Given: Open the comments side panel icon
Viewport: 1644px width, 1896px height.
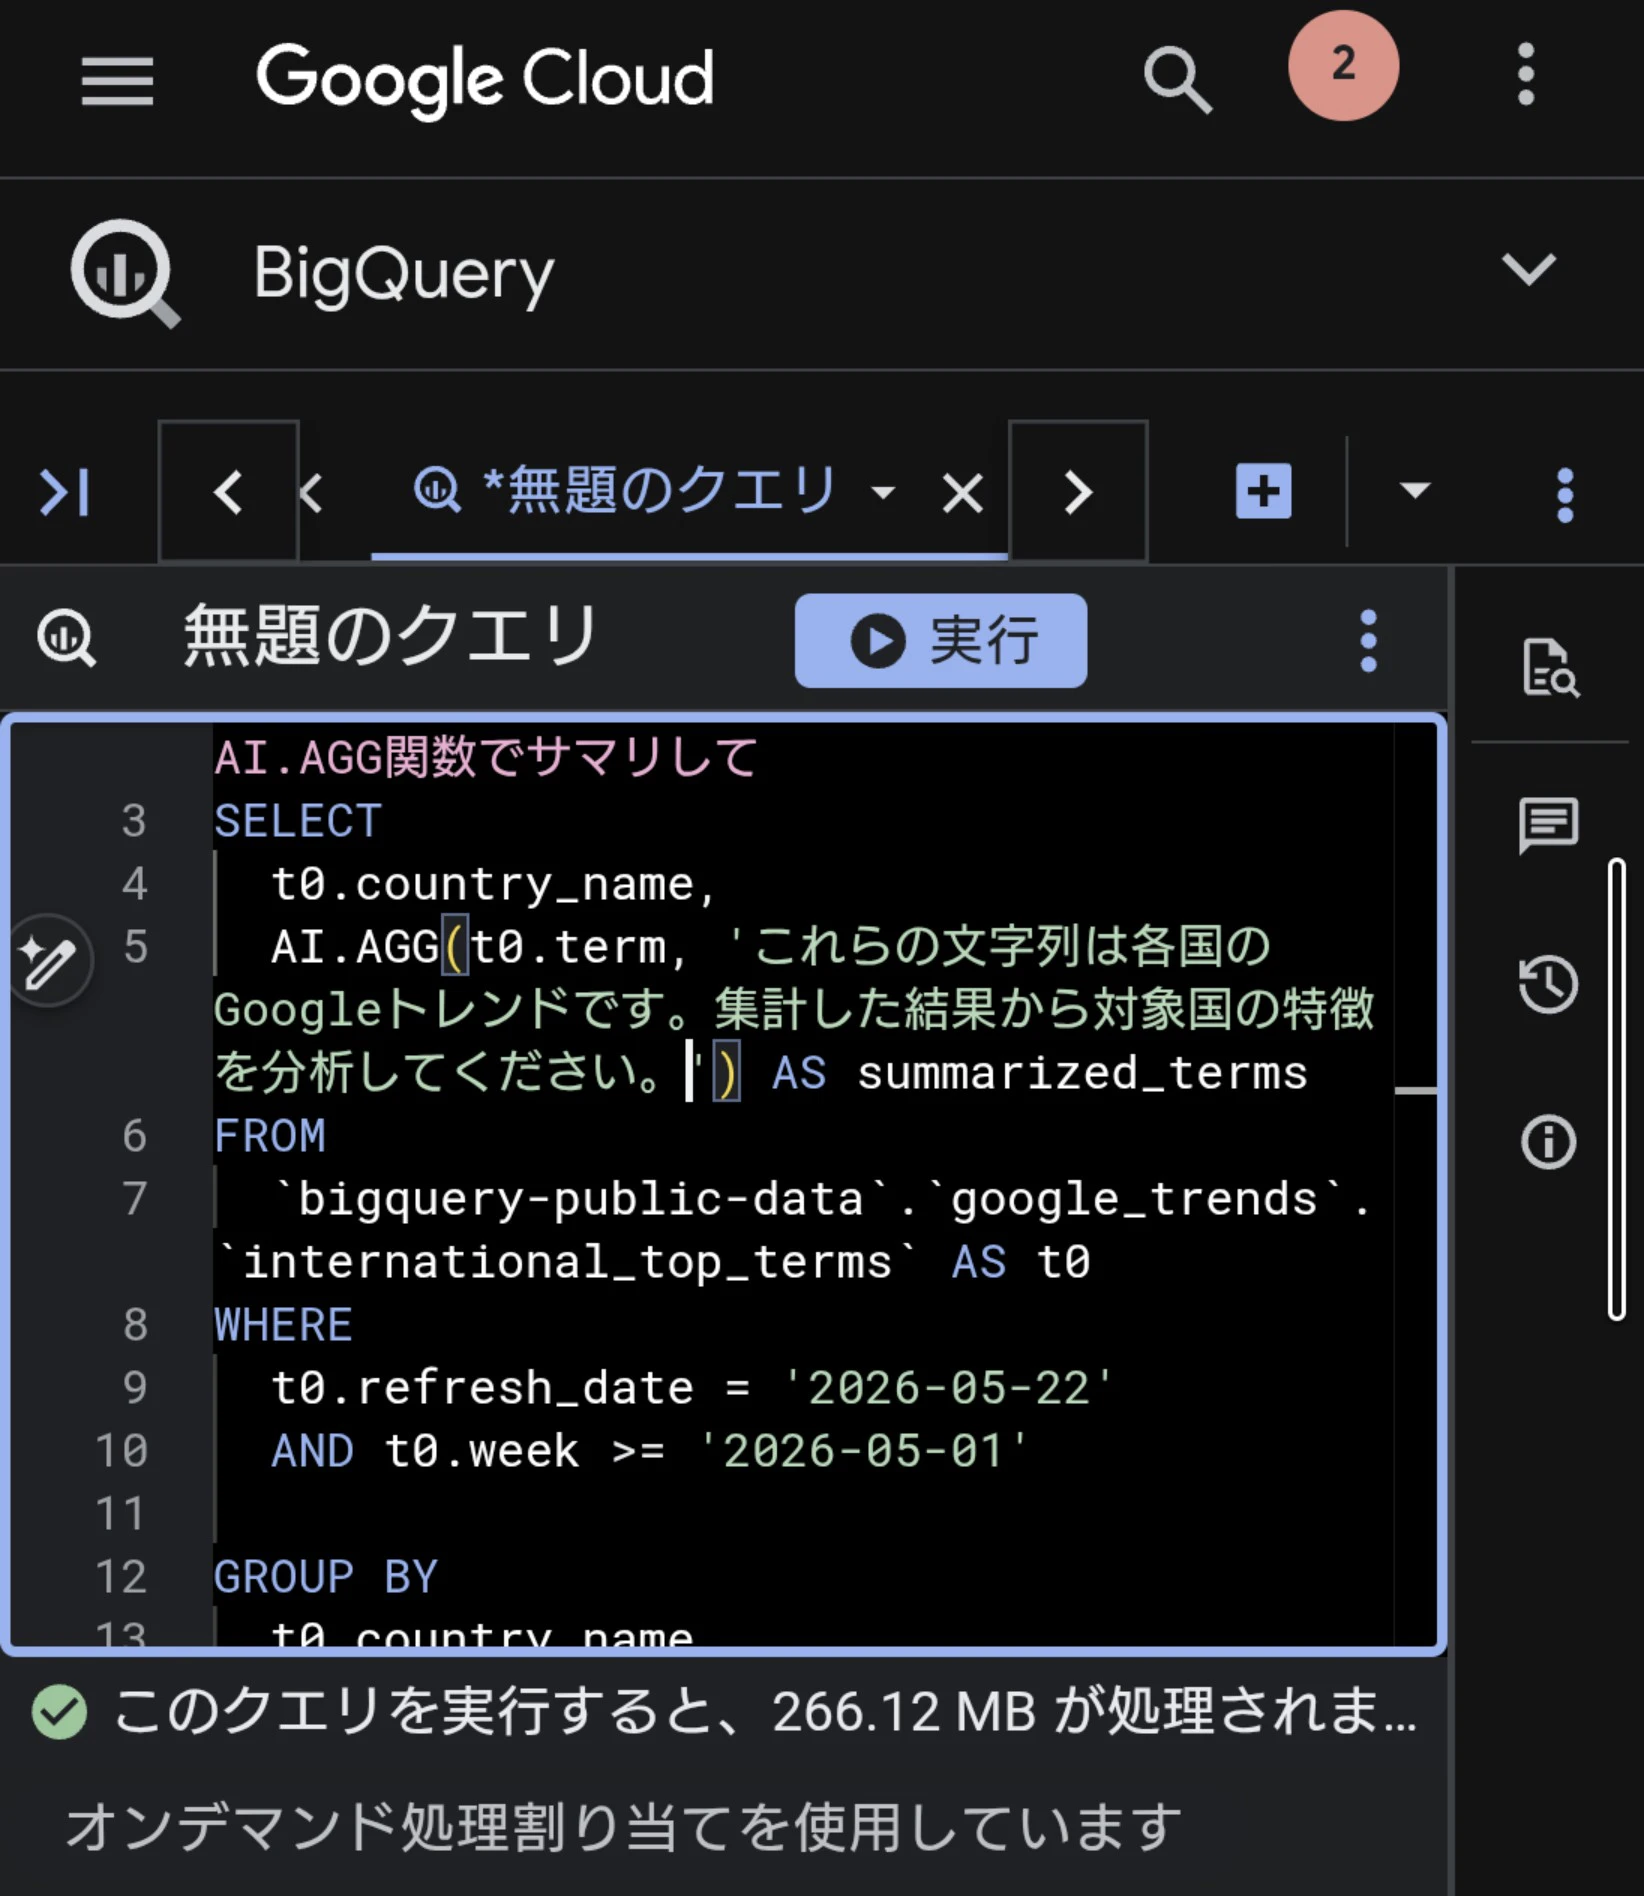Looking at the screenshot, I should pos(1548,825).
